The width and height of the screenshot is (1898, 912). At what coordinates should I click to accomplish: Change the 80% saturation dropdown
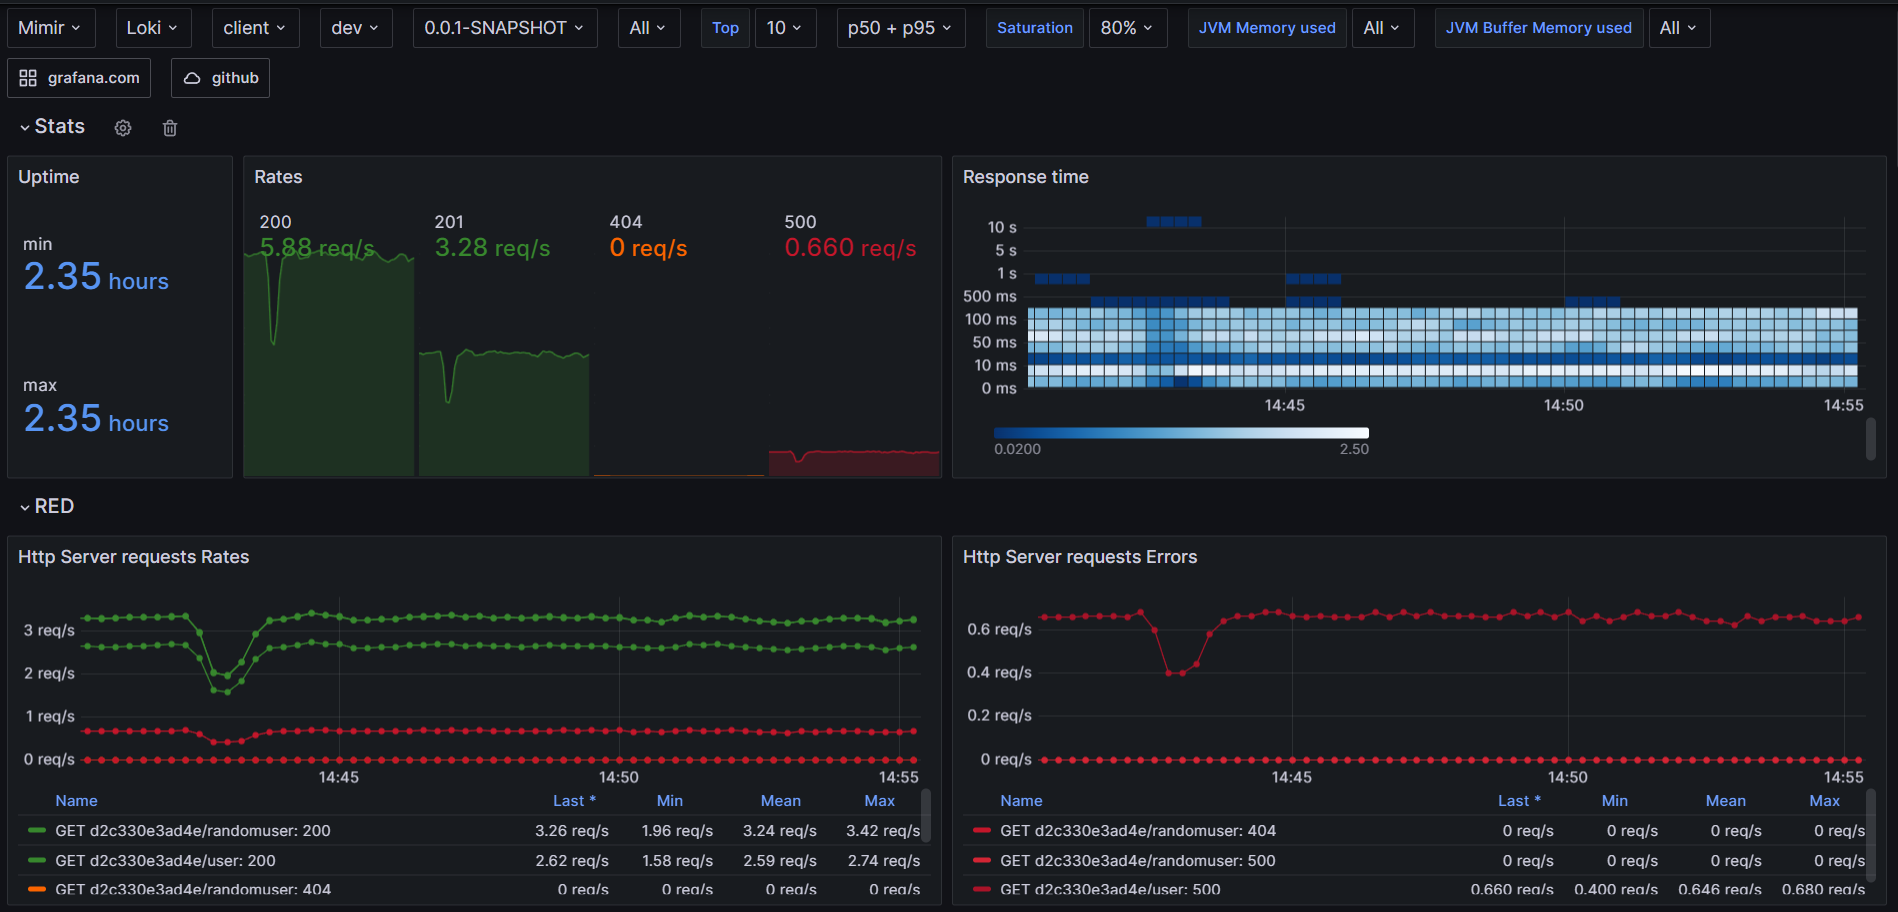click(x=1126, y=28)
